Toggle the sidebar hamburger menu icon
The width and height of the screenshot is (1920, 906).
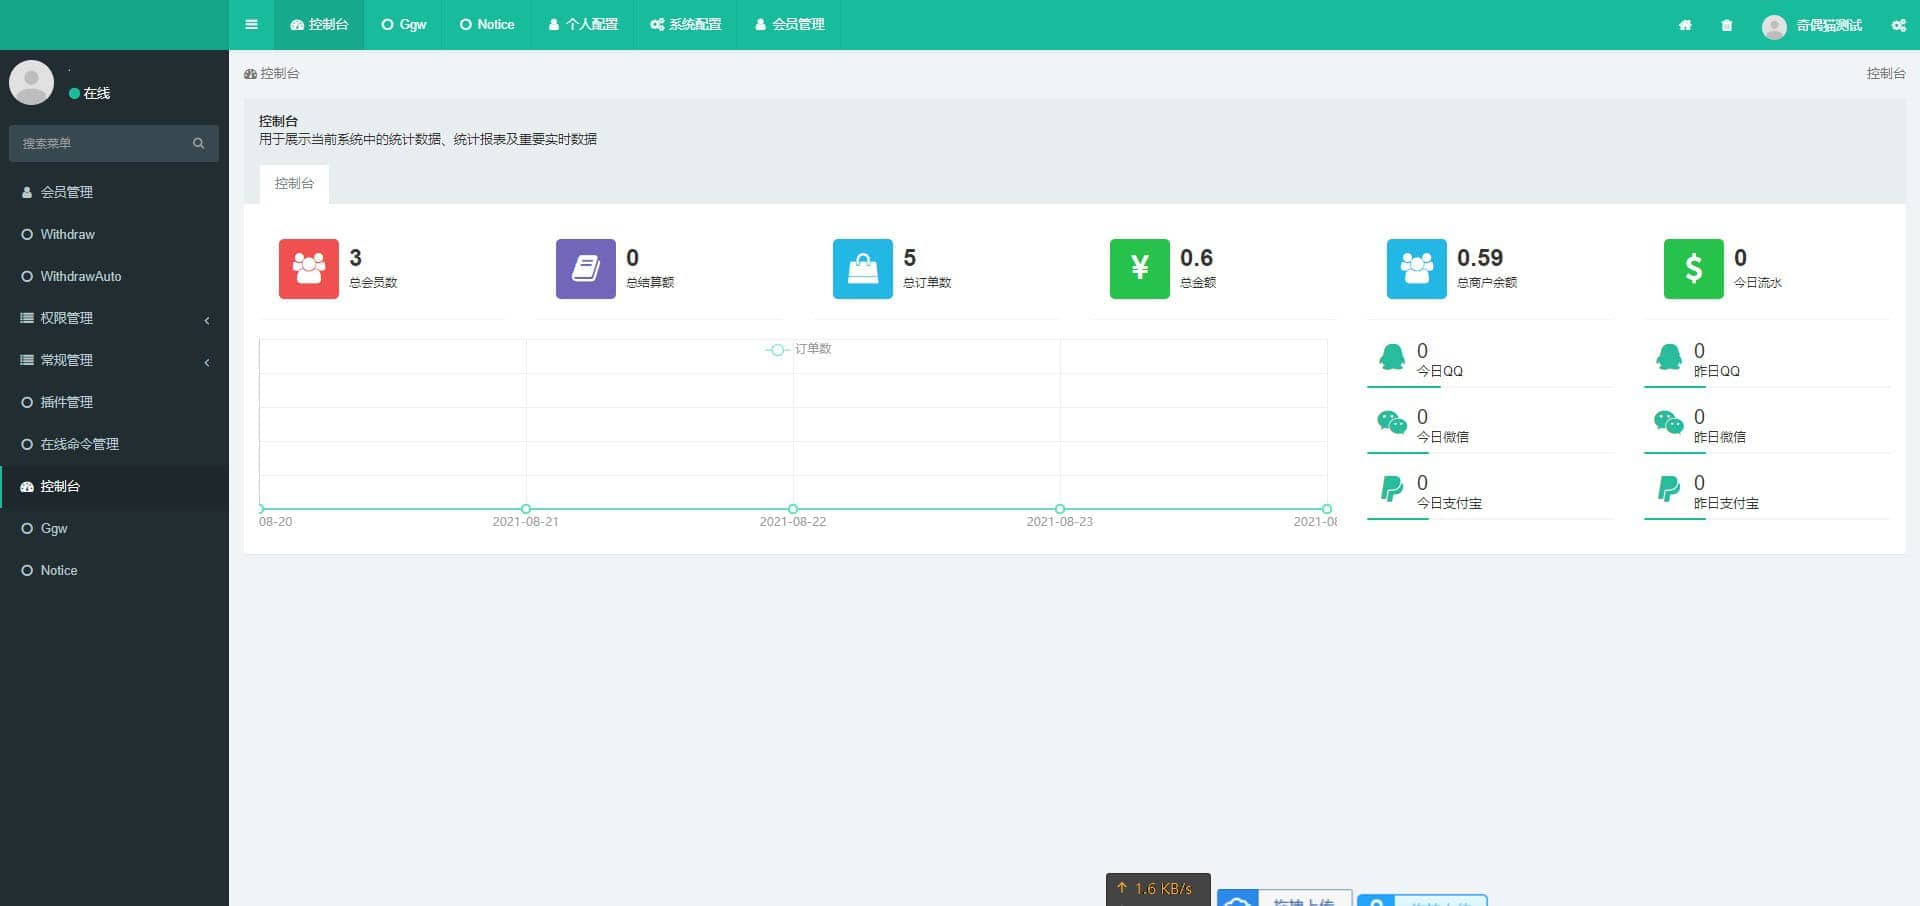tap(251, 25)
